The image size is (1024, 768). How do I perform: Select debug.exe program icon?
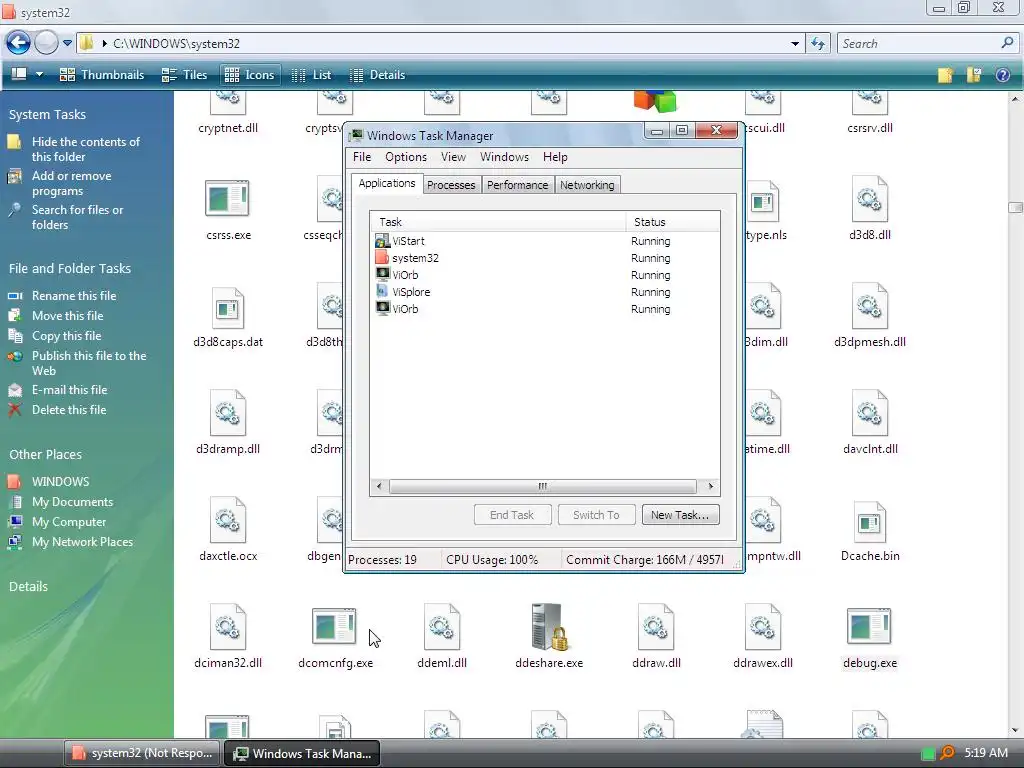tap(869, 626)
